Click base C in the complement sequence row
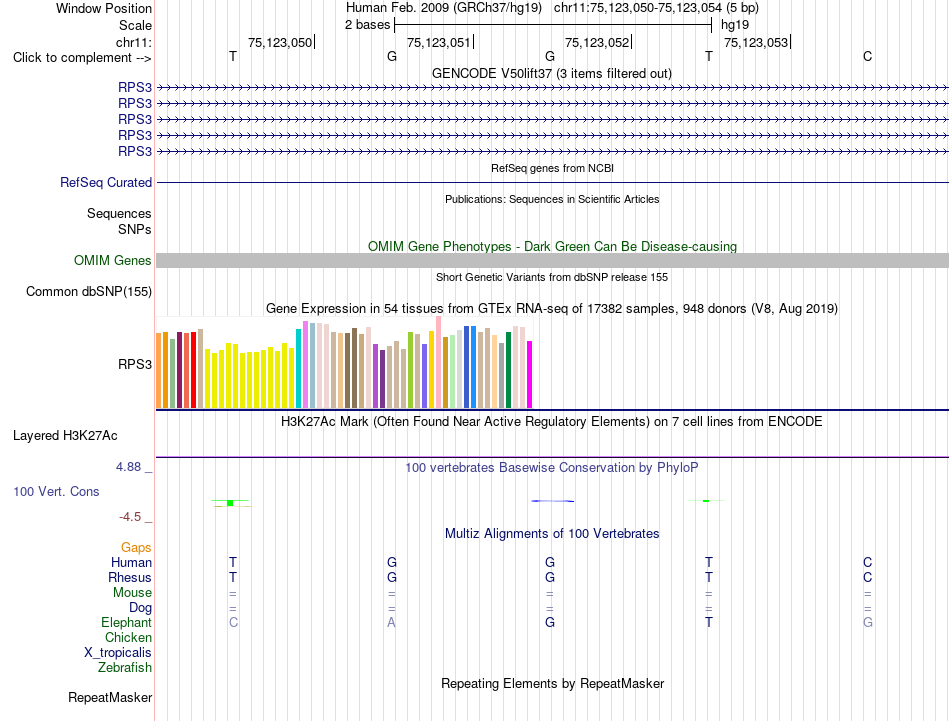Image resolution: width=950 pixels, height=721 pixels. tap(868, 56)
